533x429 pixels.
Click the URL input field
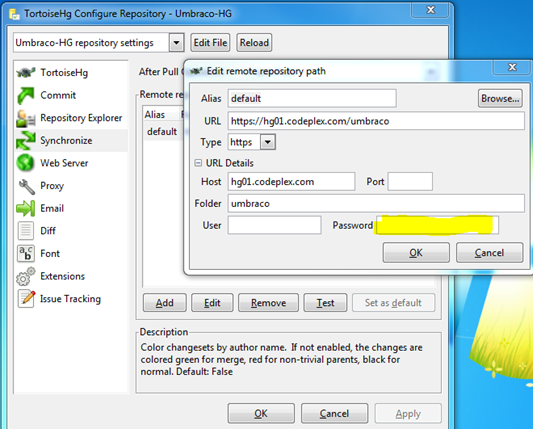pyautogui.click(x=376, y=121)
